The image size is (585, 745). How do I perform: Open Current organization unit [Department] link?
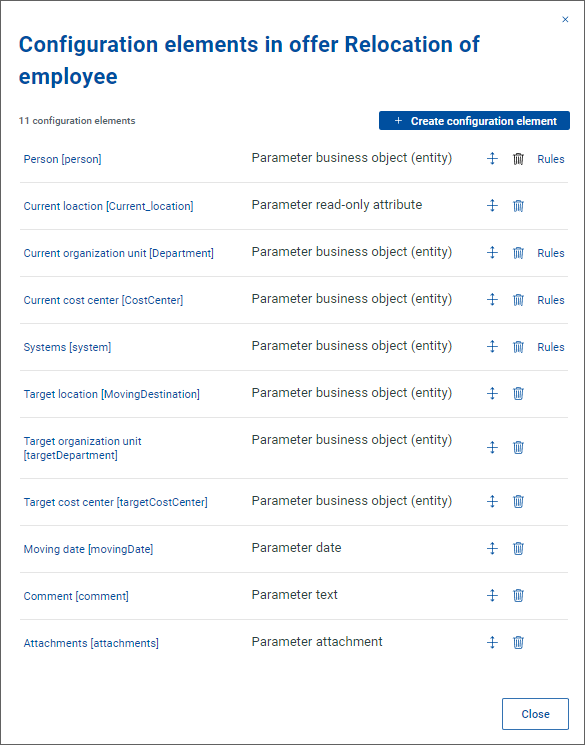[118, 253]
